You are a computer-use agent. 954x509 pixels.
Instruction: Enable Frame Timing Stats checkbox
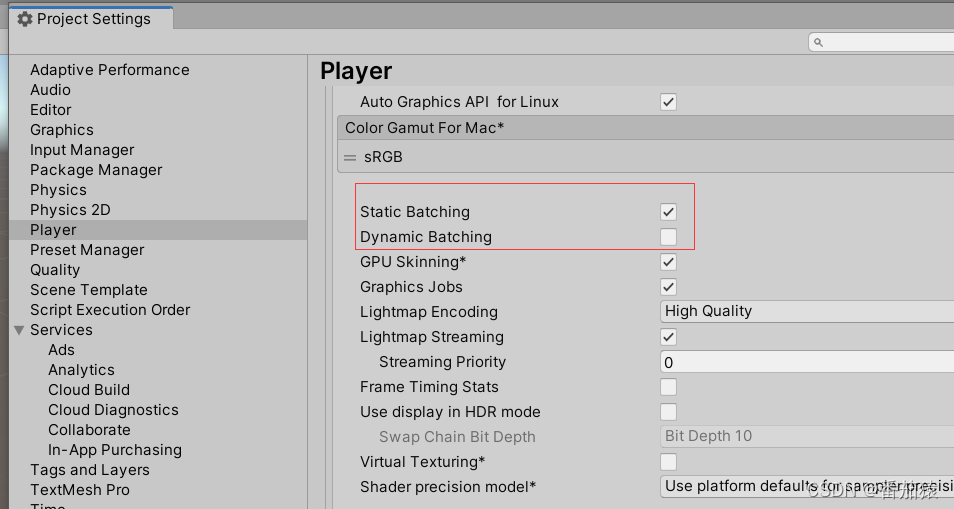pos(668,387)
